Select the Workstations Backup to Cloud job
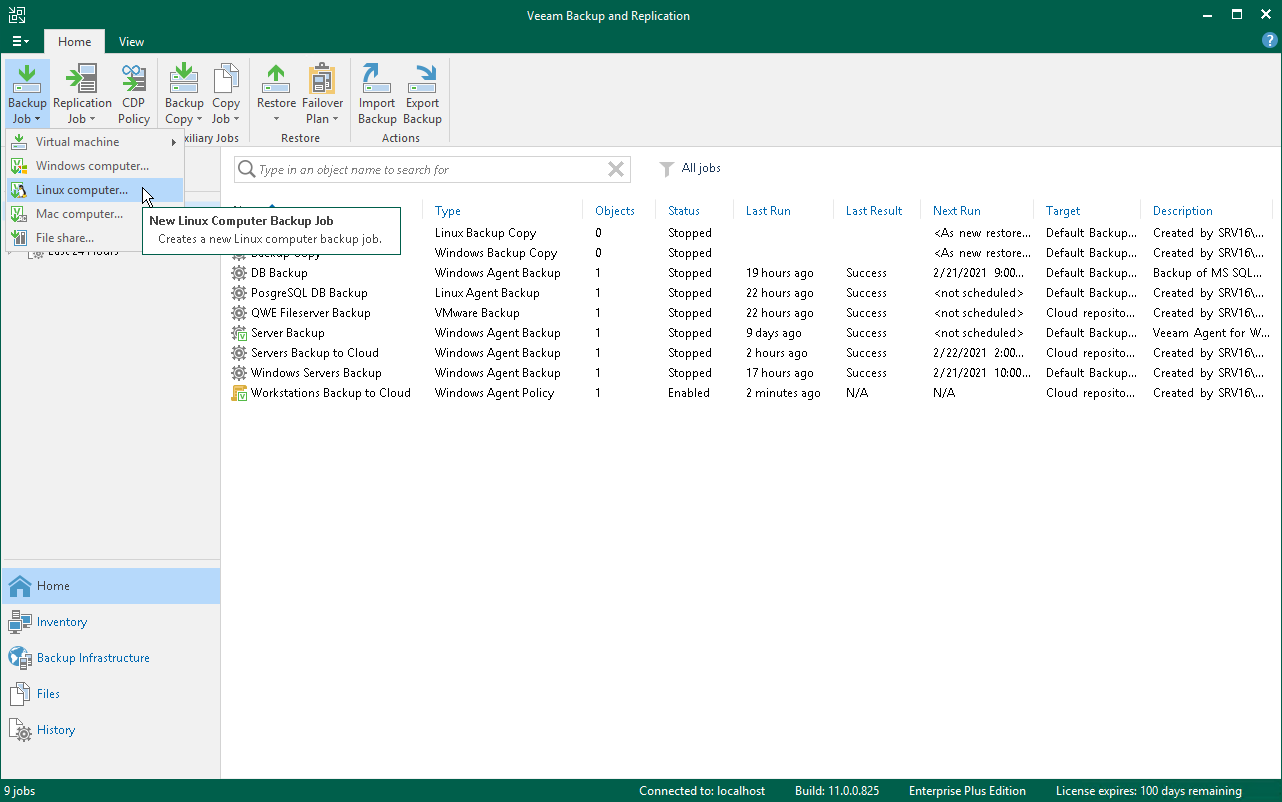Screen dimensions: 1282x802 pos(330,393)
